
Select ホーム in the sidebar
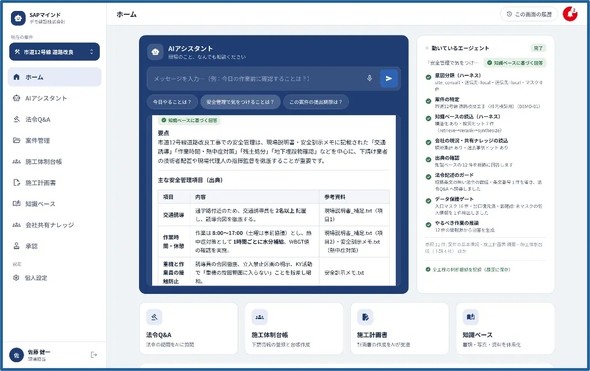tap(55, 77)
